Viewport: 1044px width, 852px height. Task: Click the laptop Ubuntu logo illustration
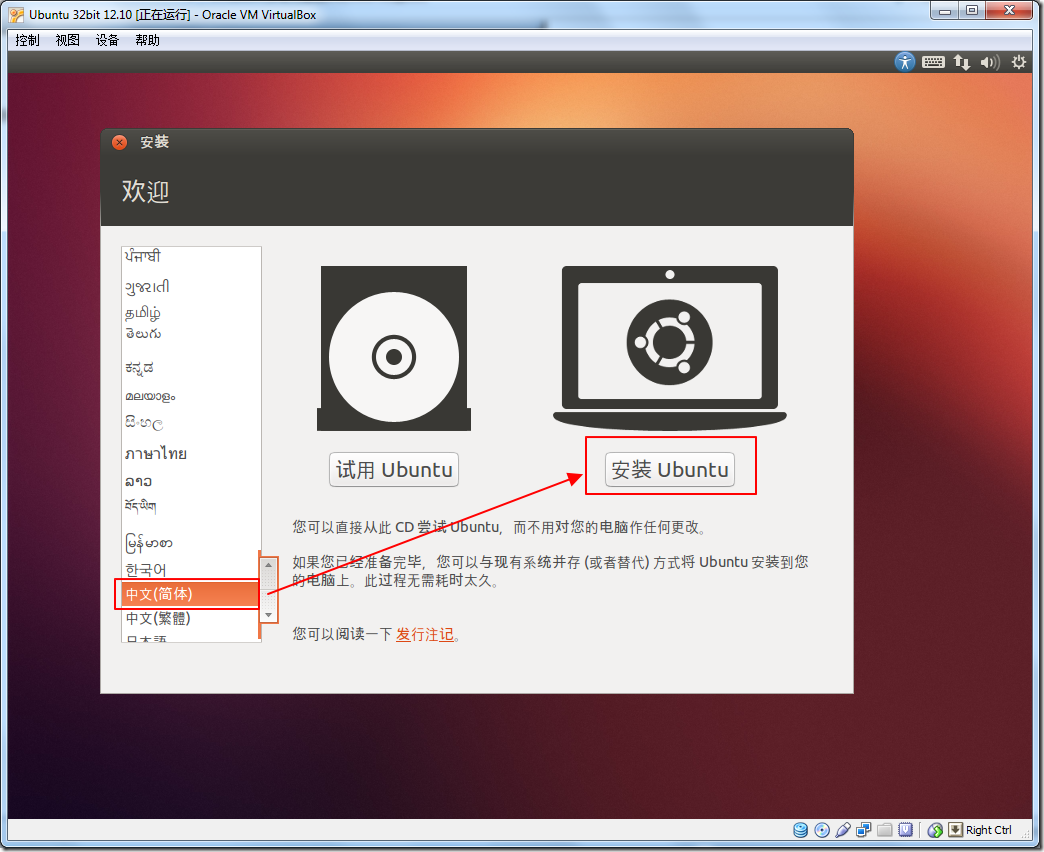[x=670, y=348]
